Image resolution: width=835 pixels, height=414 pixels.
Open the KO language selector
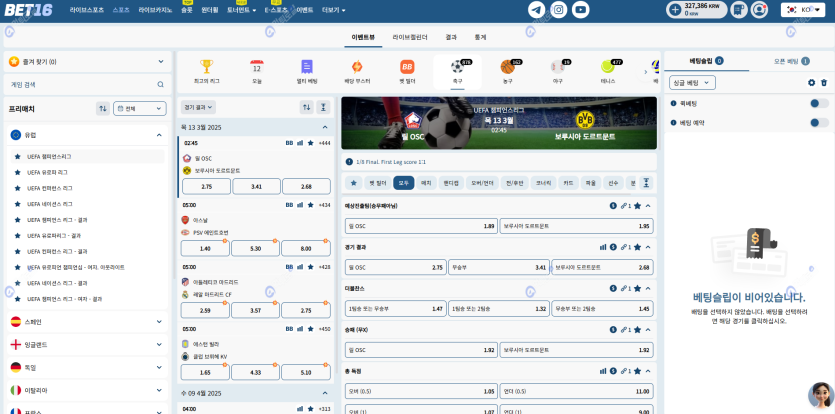pos(803,10)
